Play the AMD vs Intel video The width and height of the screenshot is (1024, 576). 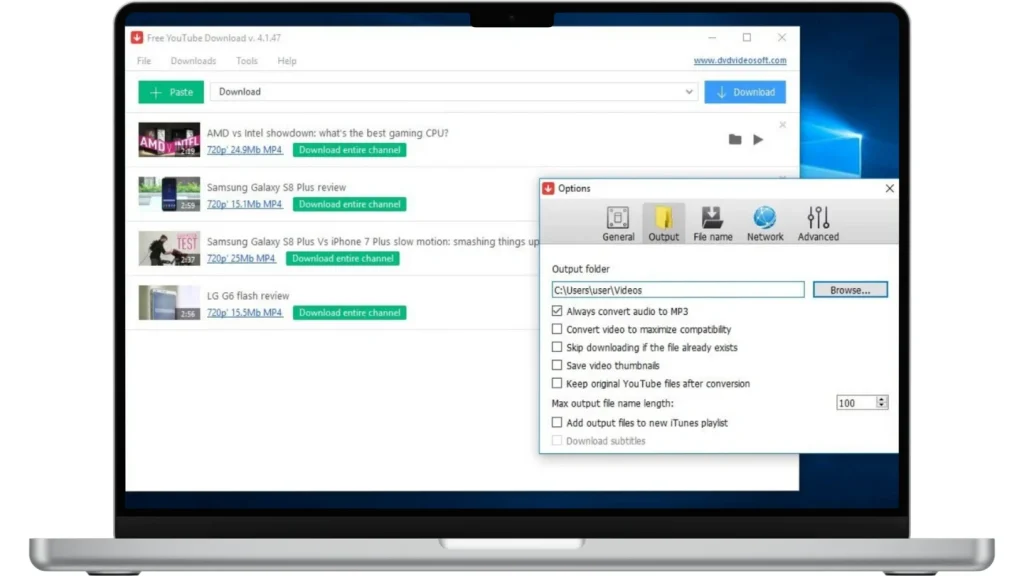coord(758,140)
